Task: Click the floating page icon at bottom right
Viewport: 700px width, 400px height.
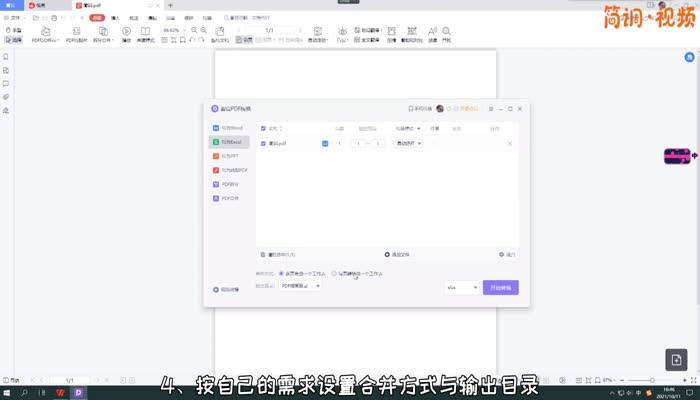Action: click(673, 360)
